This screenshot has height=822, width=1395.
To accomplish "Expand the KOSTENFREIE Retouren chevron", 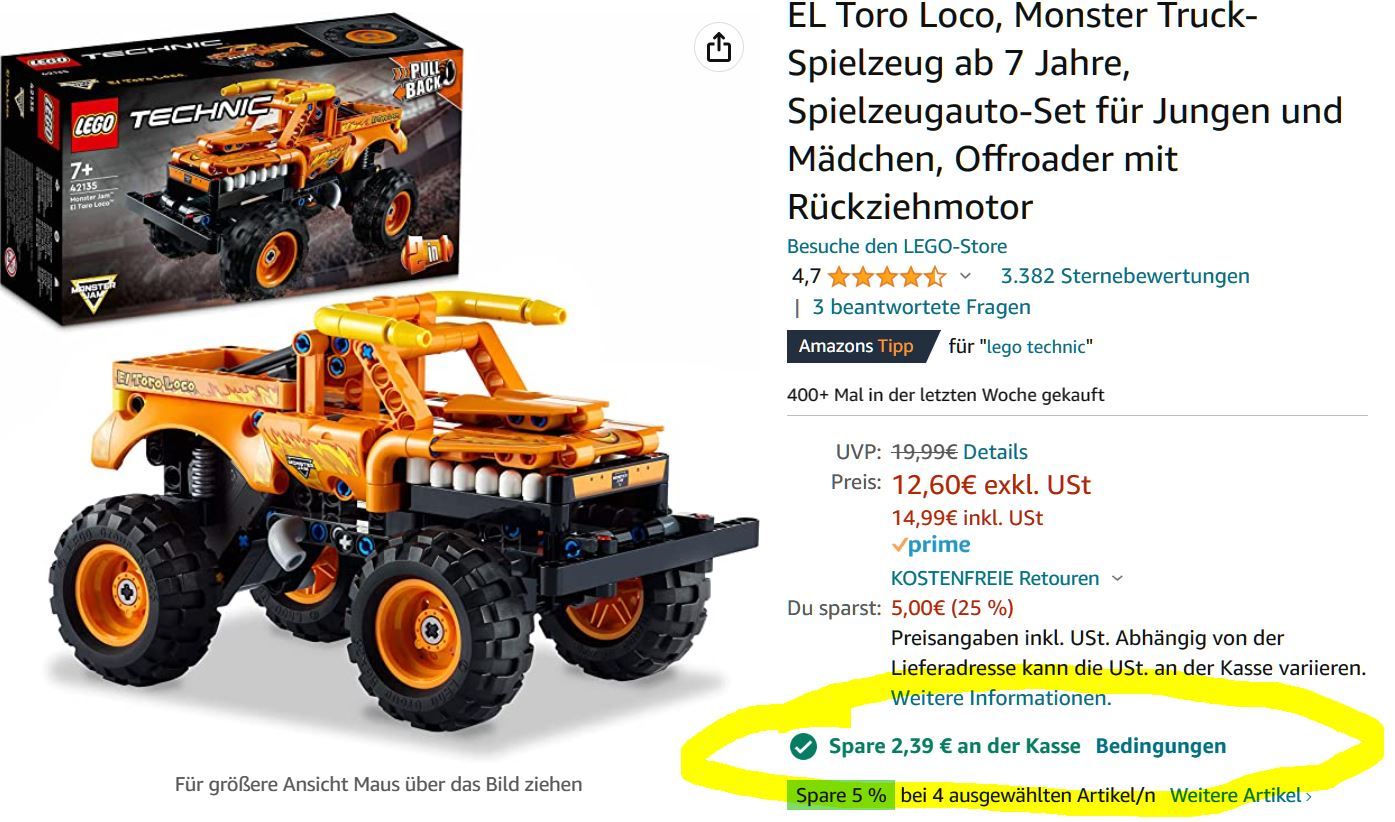I will tap(1117, 579).
